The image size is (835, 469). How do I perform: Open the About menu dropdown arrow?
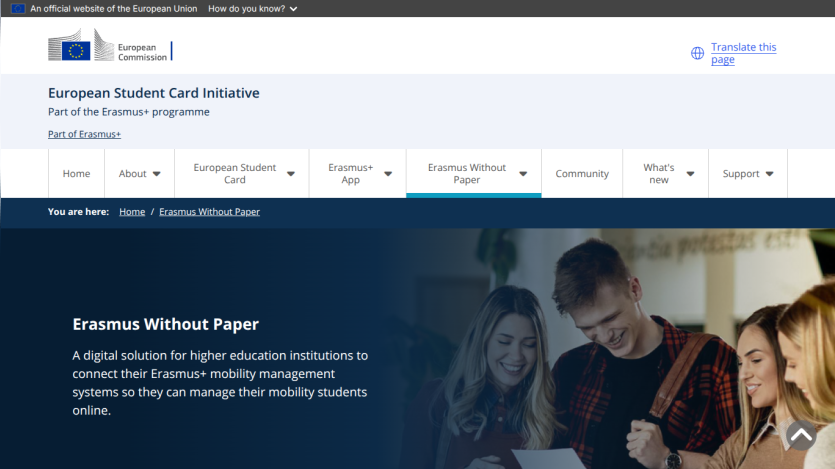point(157,174)
